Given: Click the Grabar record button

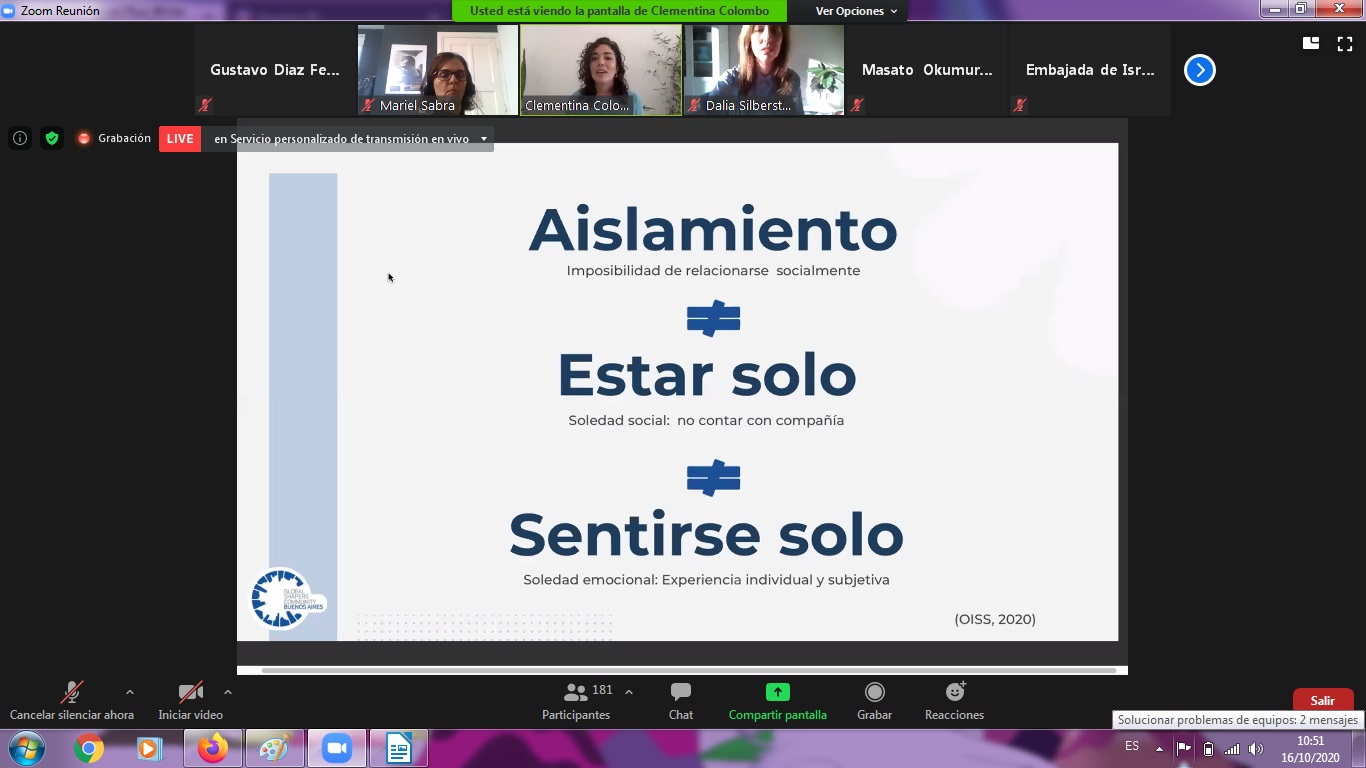Looking at the screenshot, I should point(875,702).
